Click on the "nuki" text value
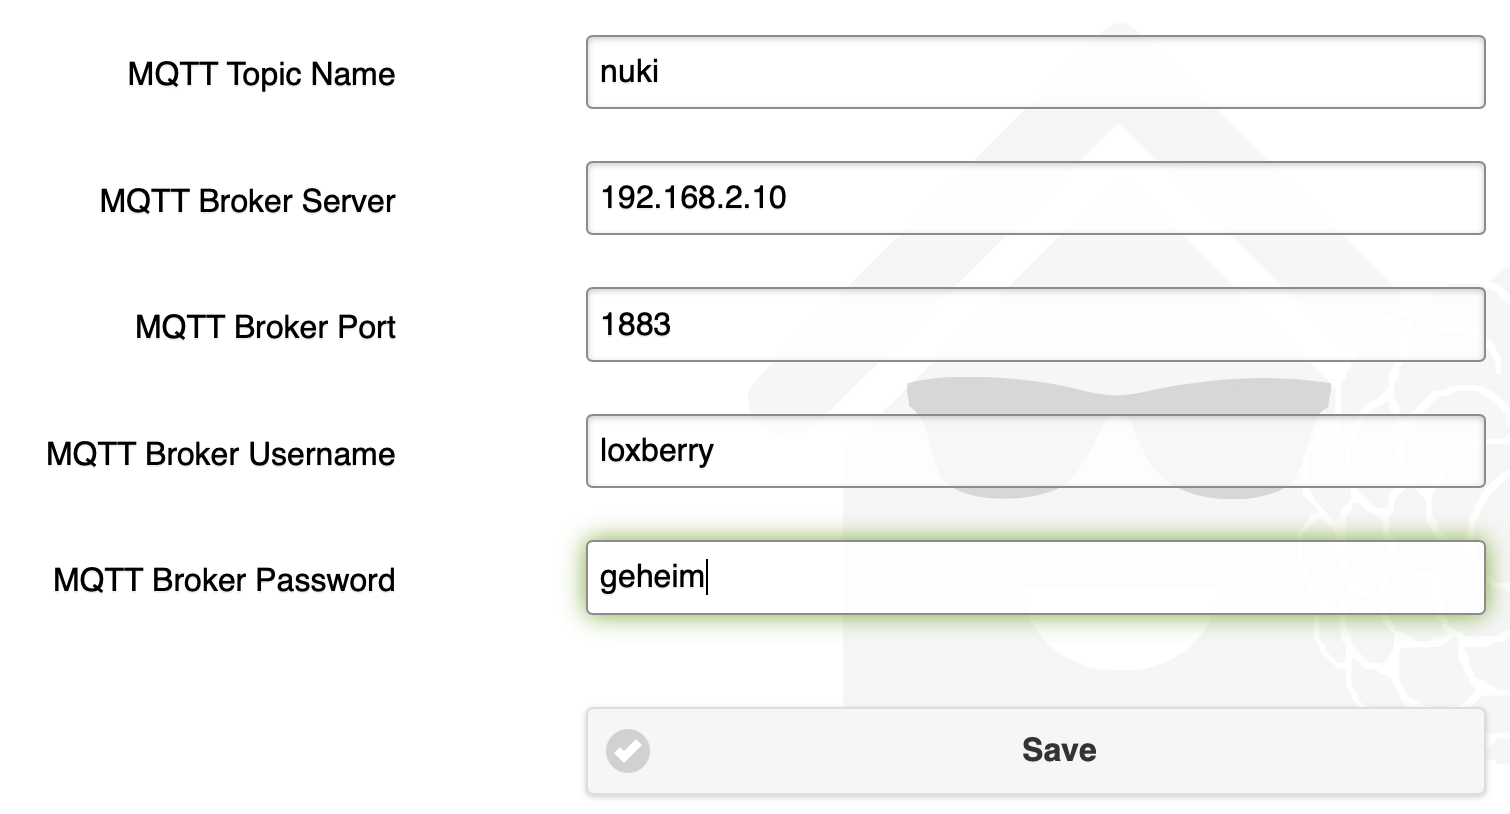The width and height of the screenshot is (1510, 814). pos(629,71)
